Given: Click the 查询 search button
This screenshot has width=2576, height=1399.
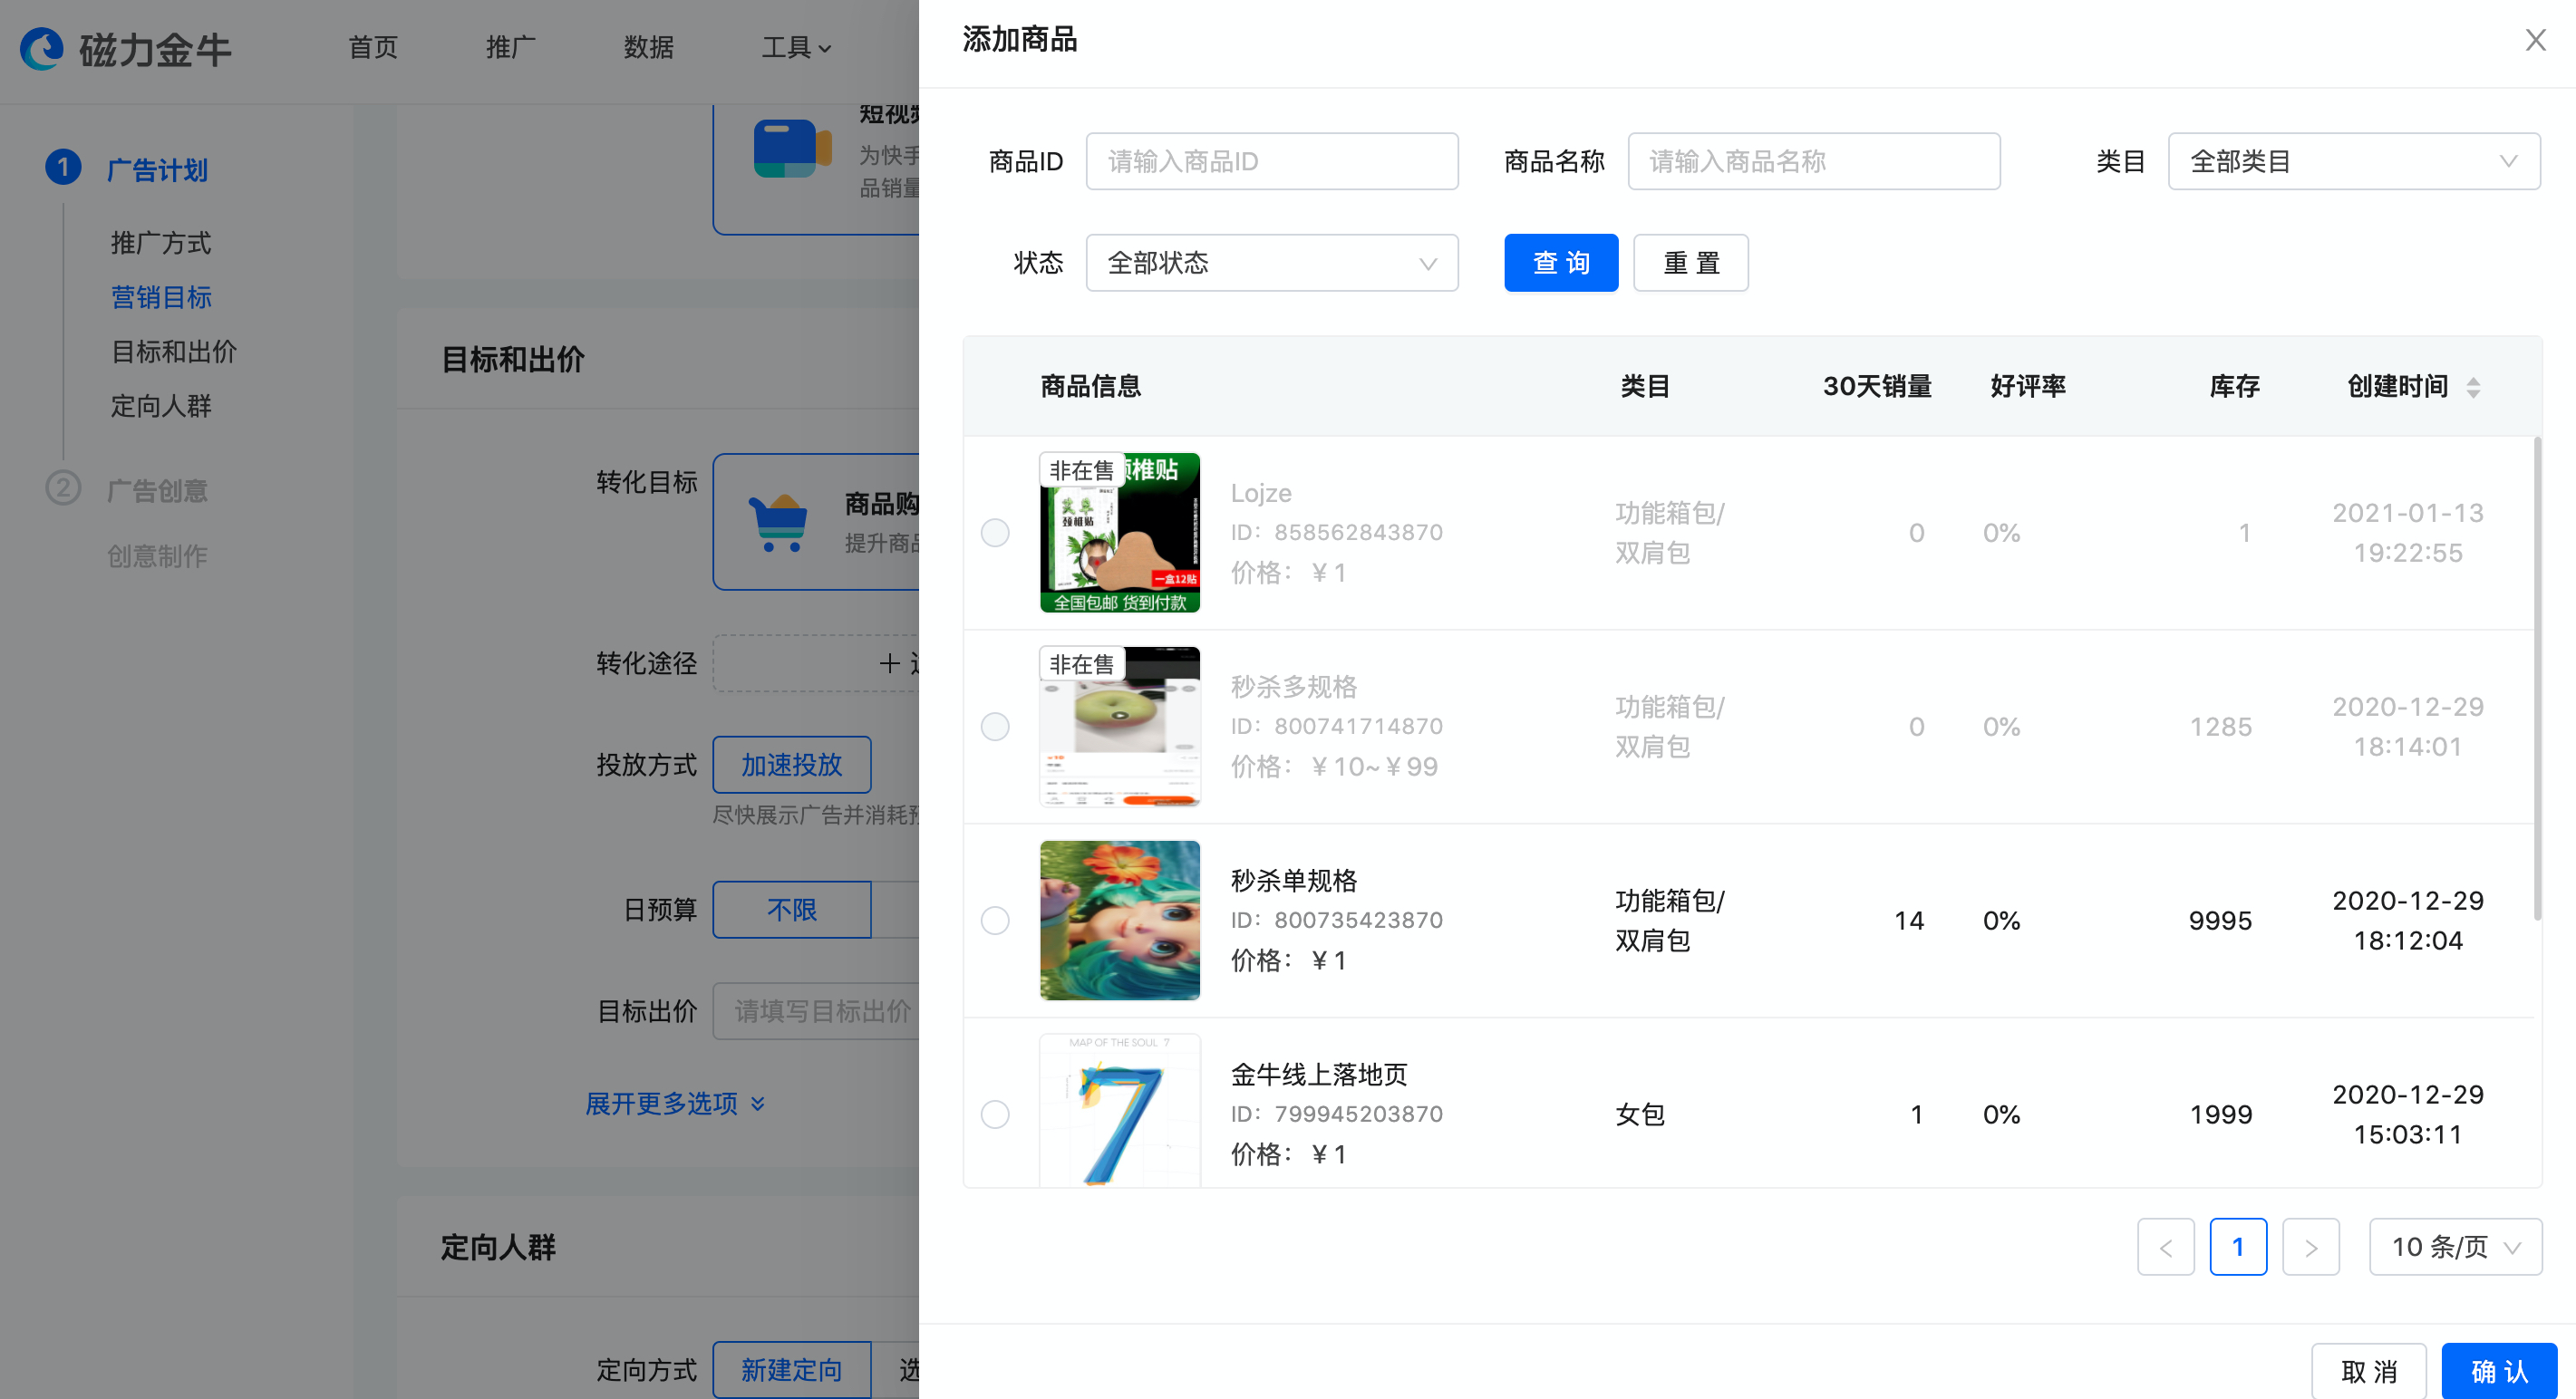Looking at the screenshot, I should pos(1561,263).
